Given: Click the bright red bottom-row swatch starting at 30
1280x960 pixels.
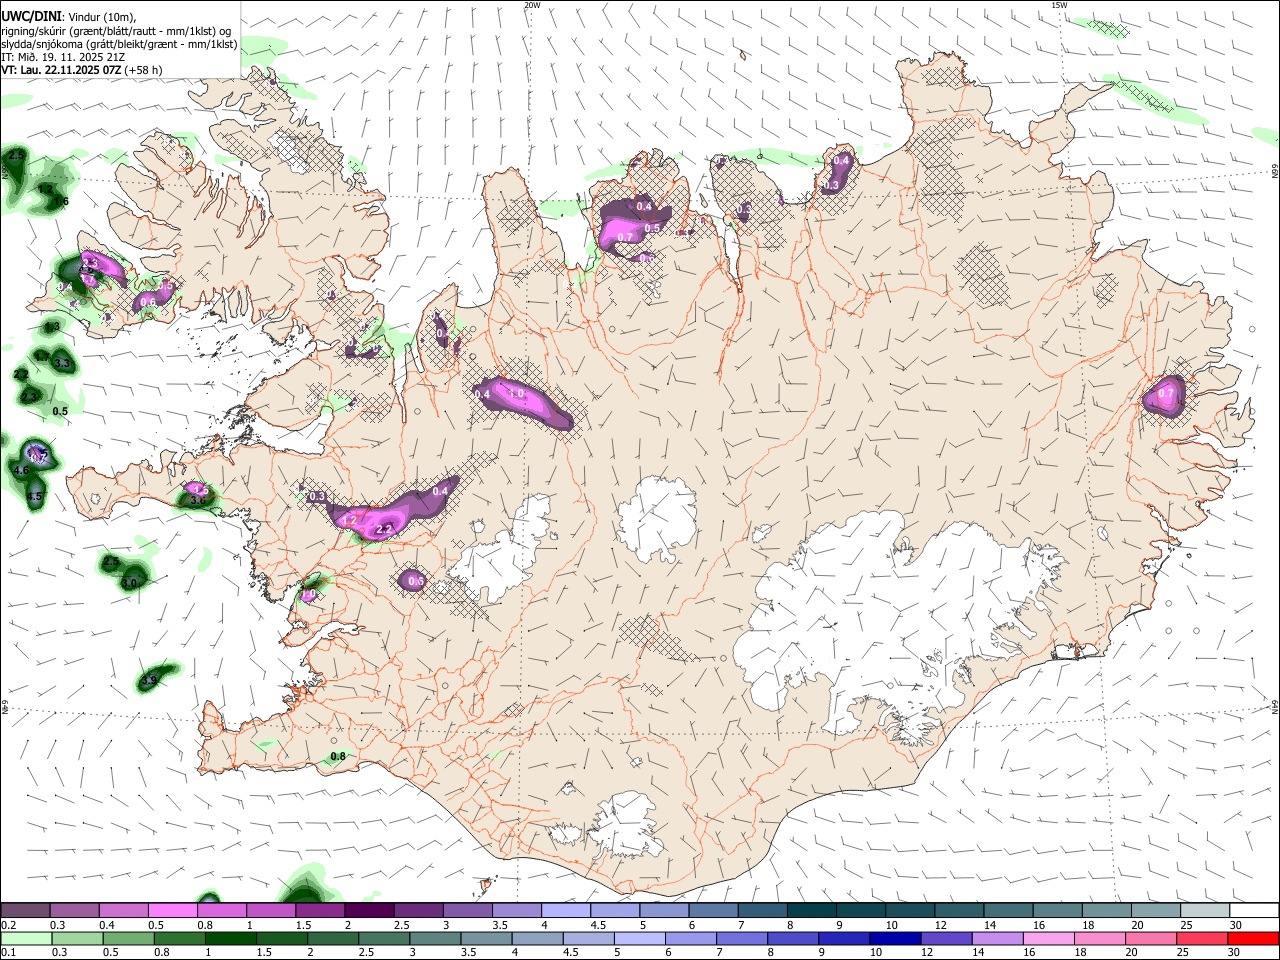Looking at the screenshot, I should click(x=1253, y=938).
